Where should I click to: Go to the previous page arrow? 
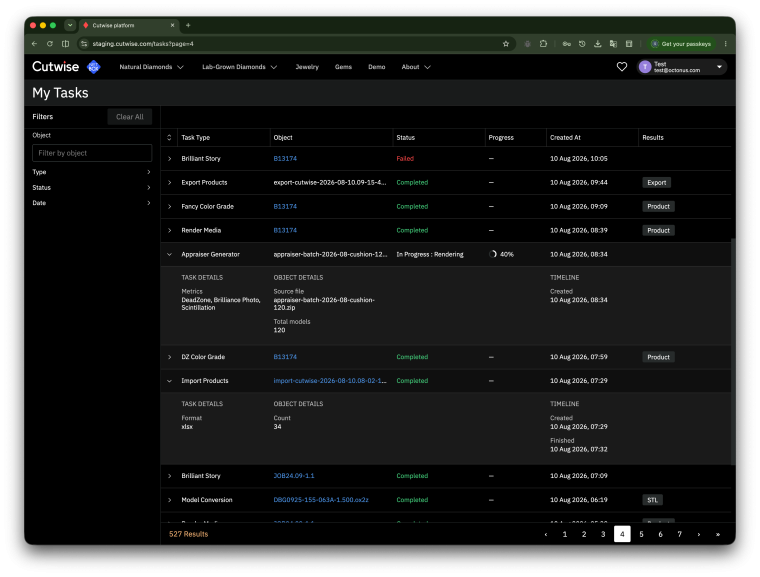[546, 534]
